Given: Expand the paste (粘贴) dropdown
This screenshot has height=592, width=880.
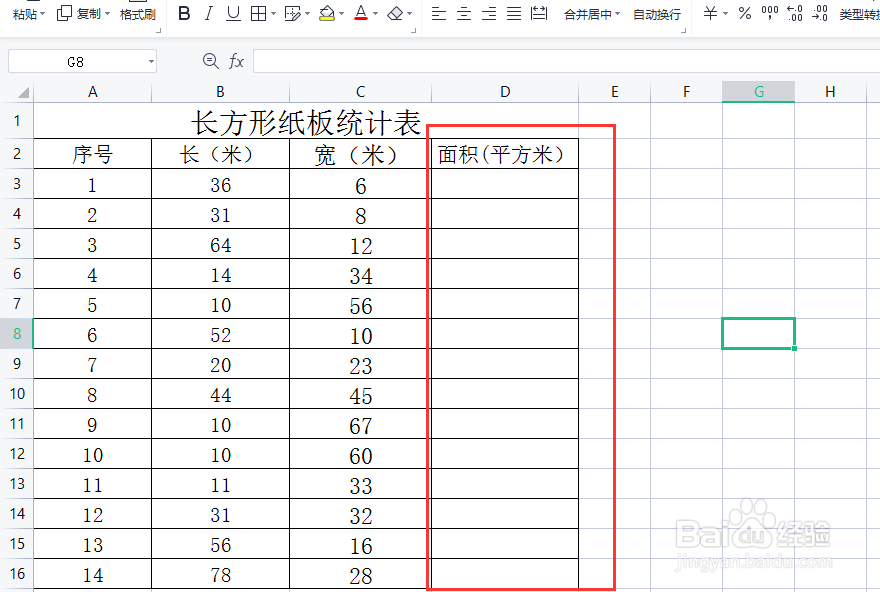Looking at the screenshot, I should 42,14.
